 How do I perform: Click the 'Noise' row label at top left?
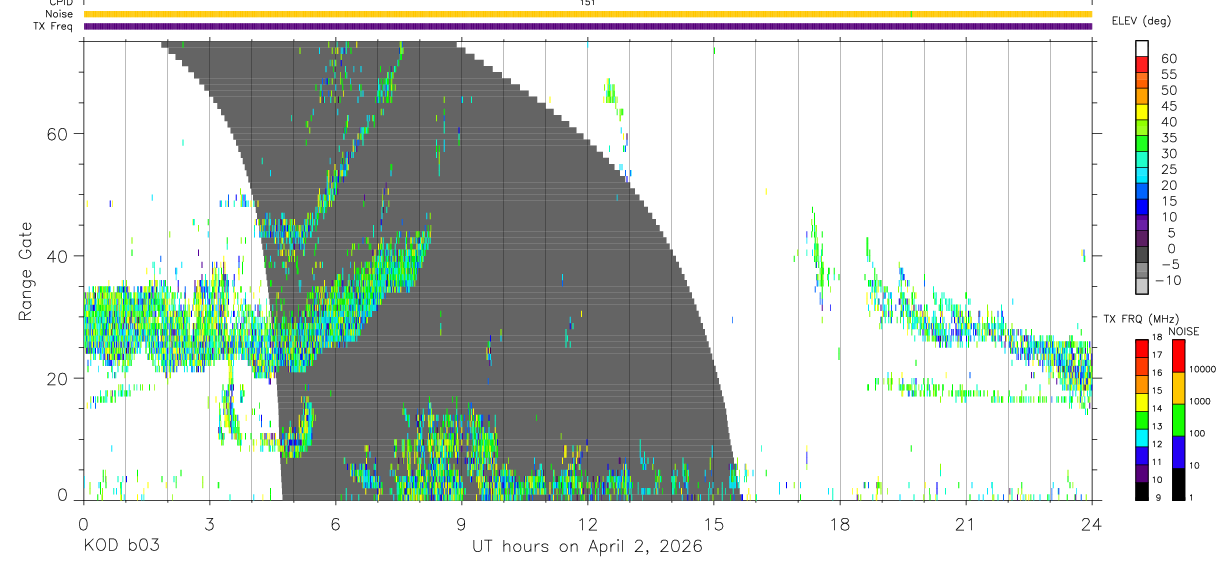tap(61, 14)
